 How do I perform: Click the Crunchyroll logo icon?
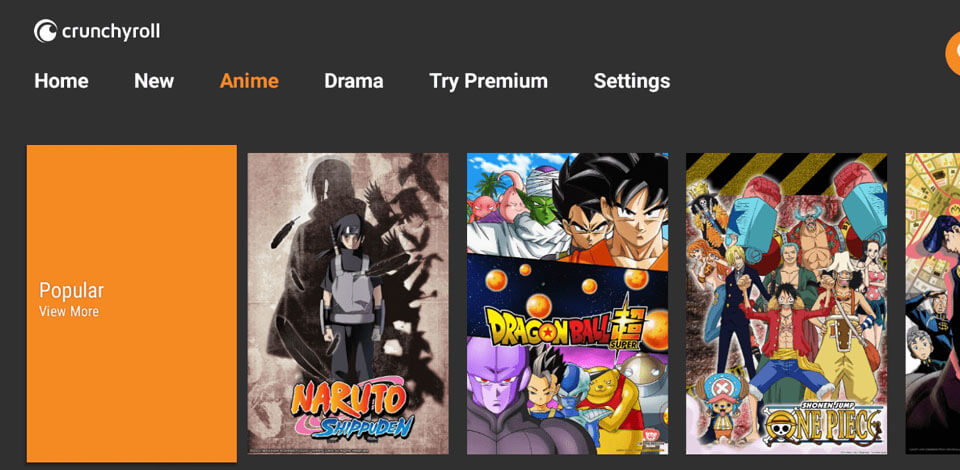point(45,31)
